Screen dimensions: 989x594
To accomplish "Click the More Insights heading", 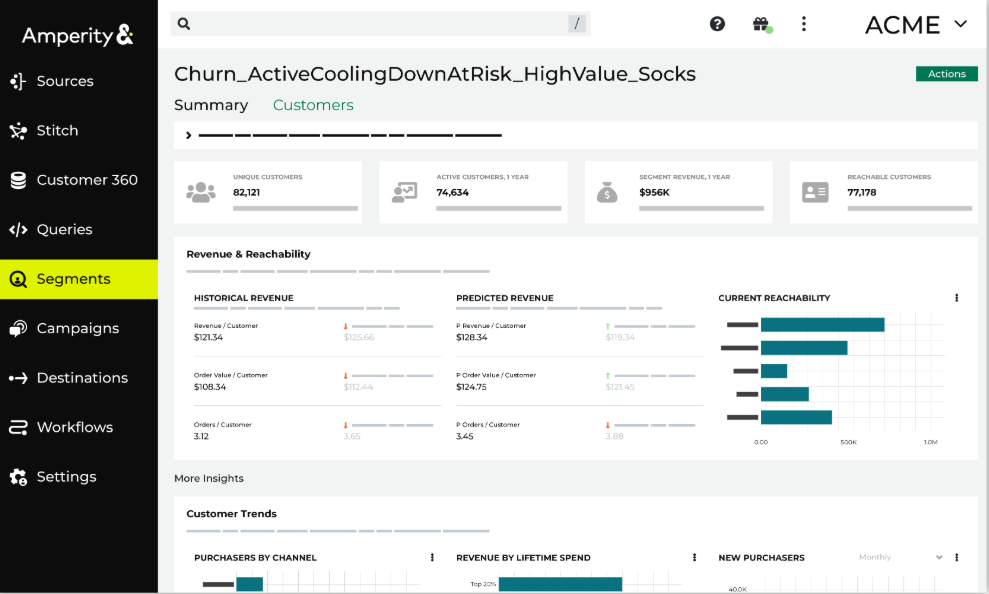I will 209,479.
